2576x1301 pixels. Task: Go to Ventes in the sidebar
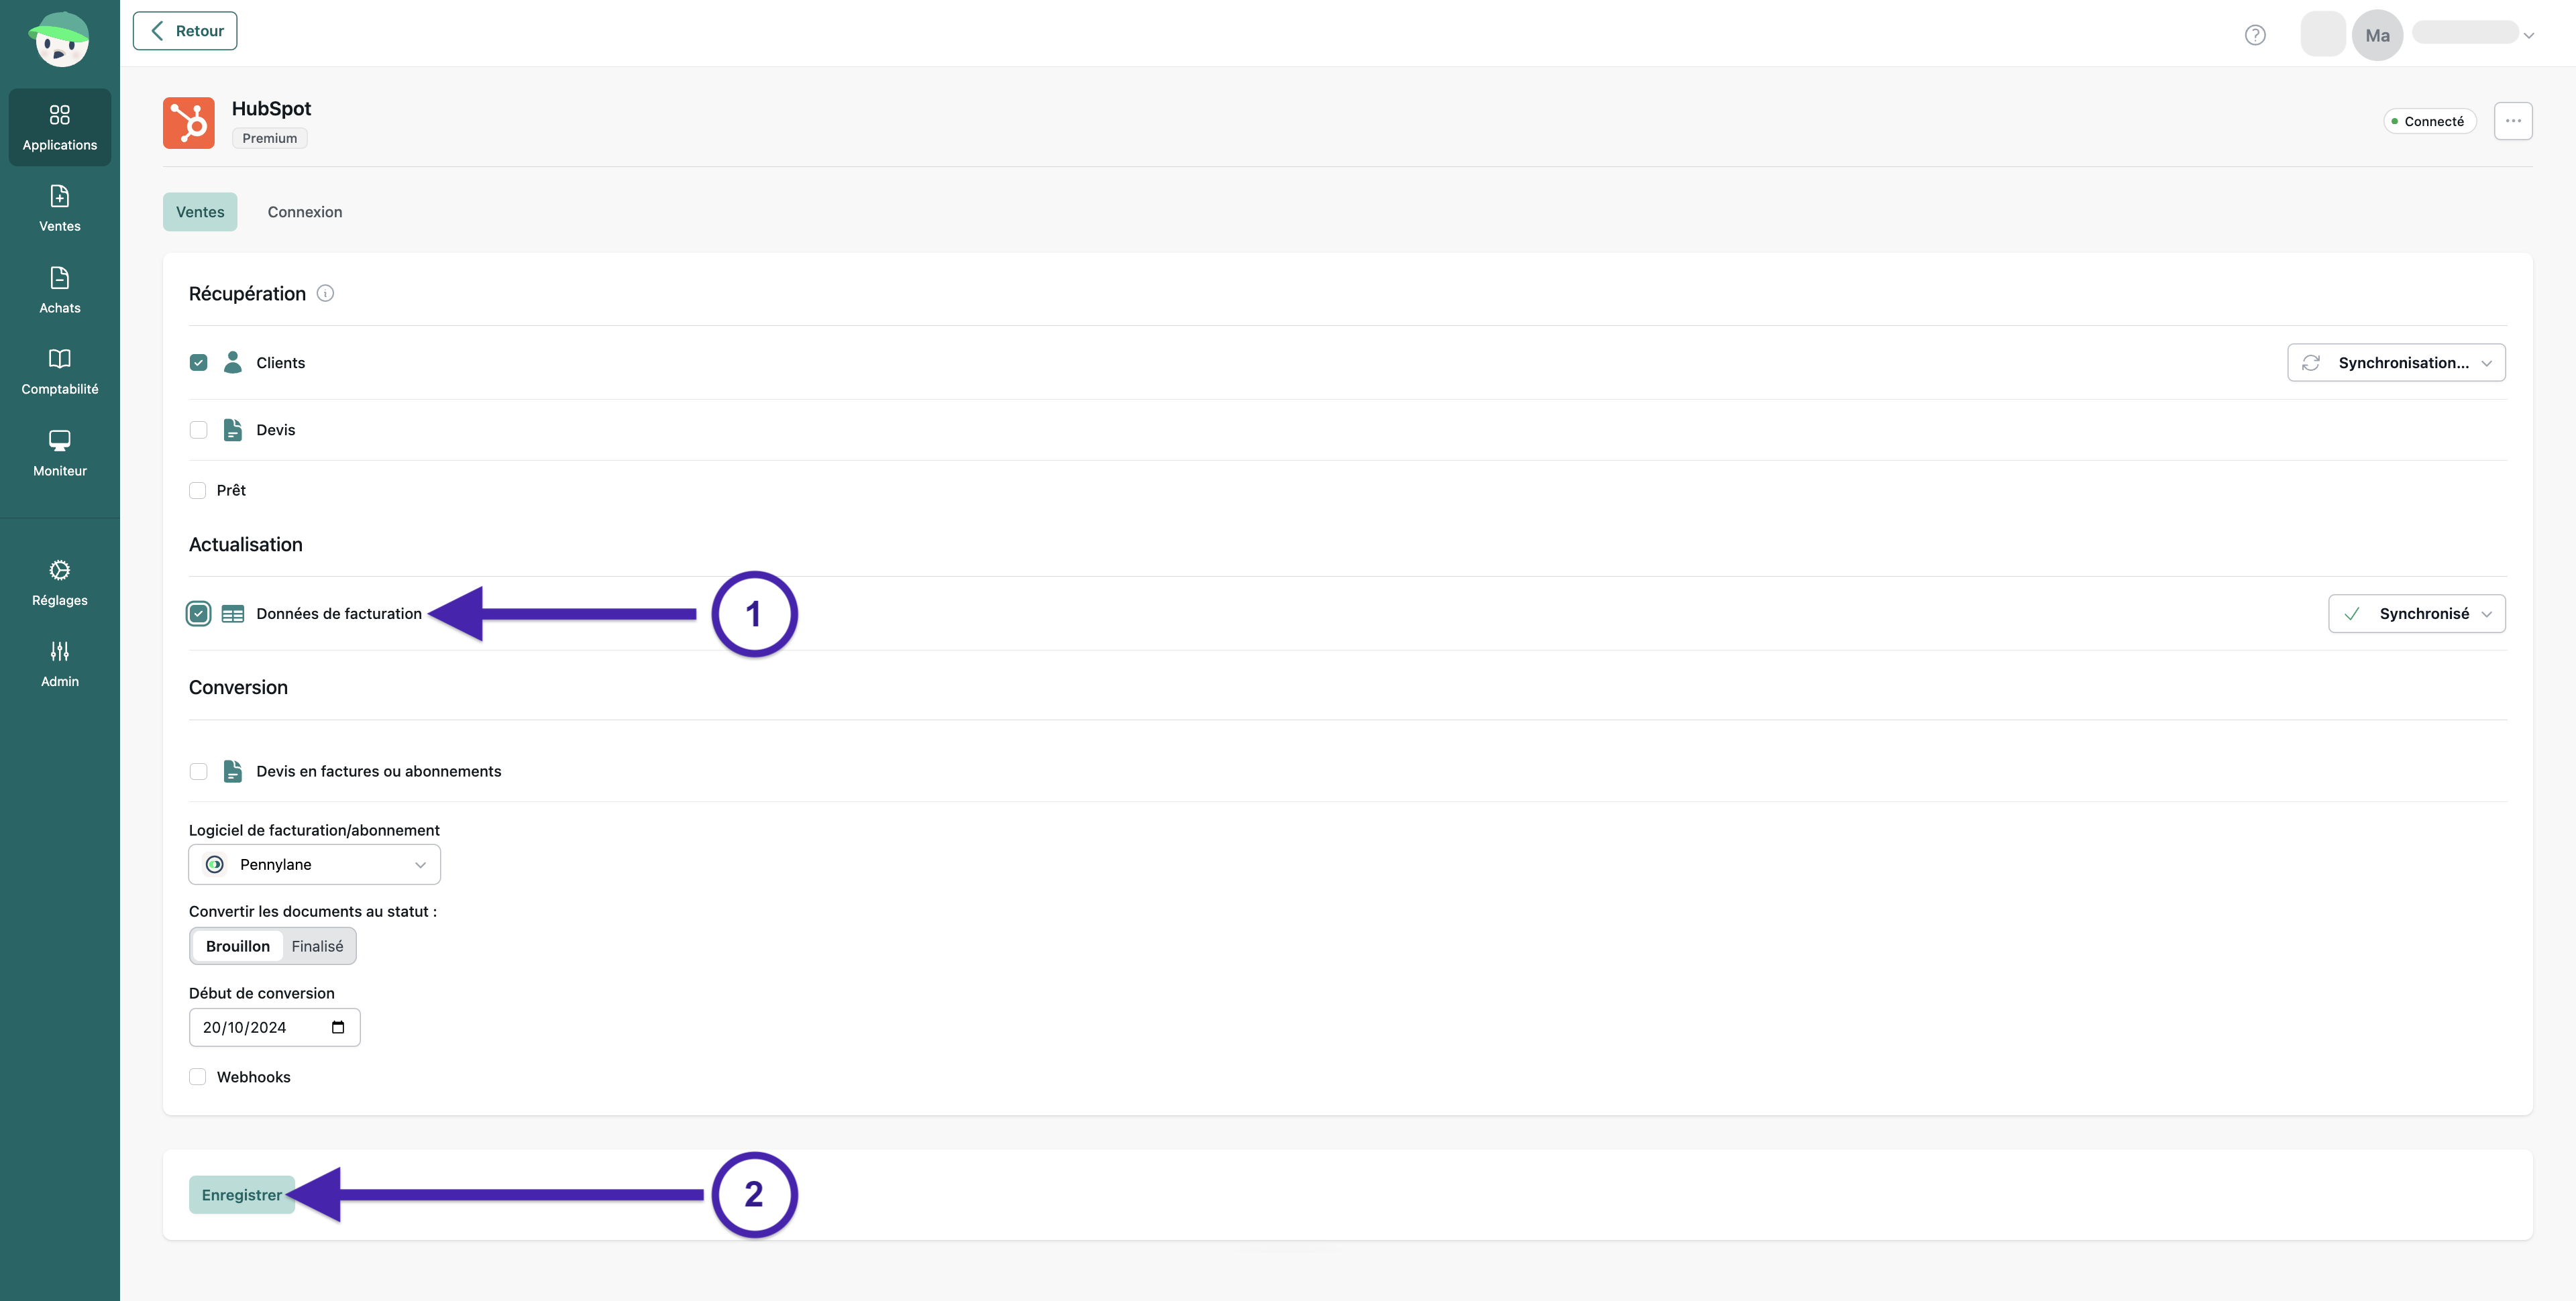(x=60, y=208)
